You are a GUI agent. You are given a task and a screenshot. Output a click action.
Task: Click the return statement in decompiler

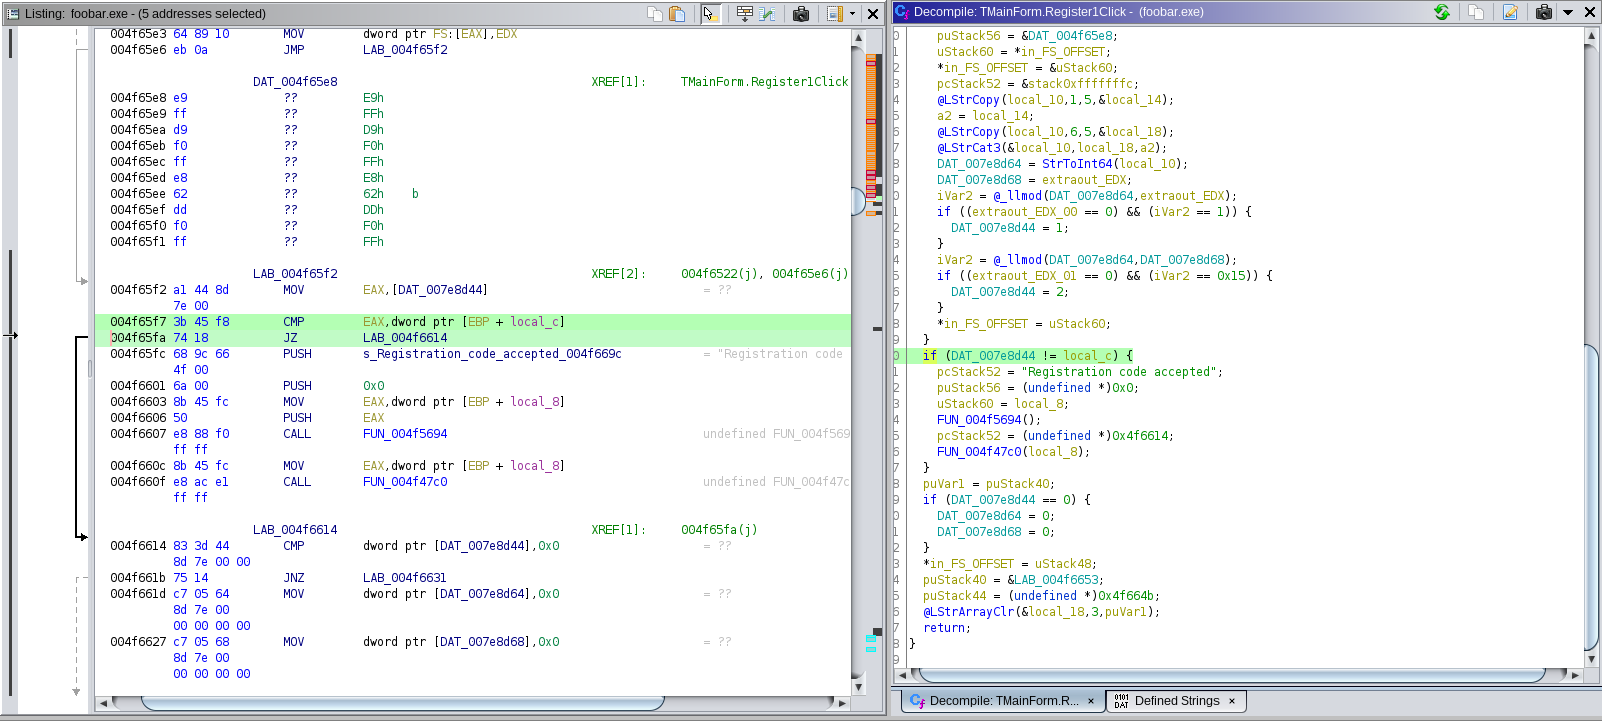click(947, 628)
